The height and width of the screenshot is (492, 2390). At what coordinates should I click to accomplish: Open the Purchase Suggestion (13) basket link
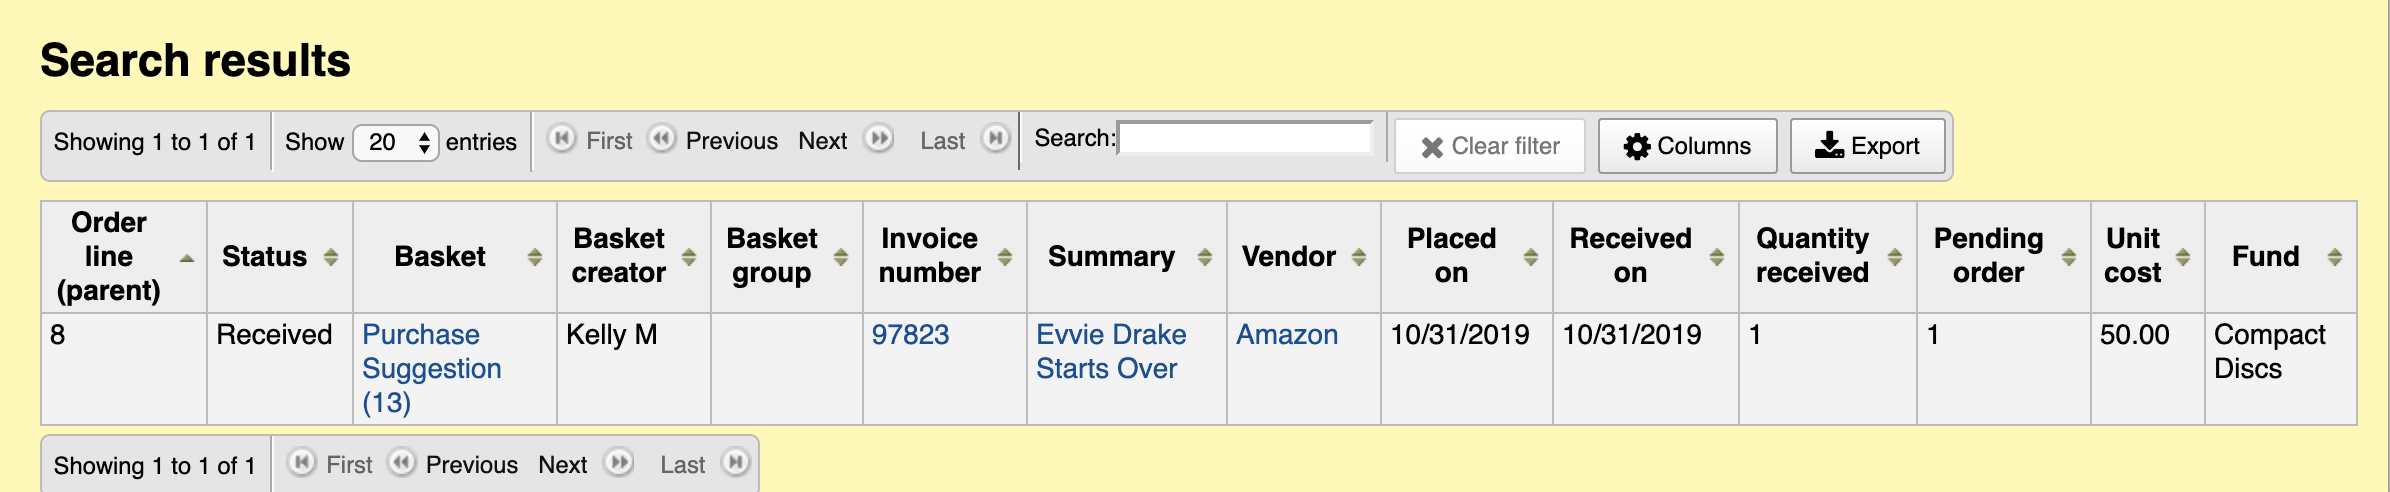tap(431, 368)
